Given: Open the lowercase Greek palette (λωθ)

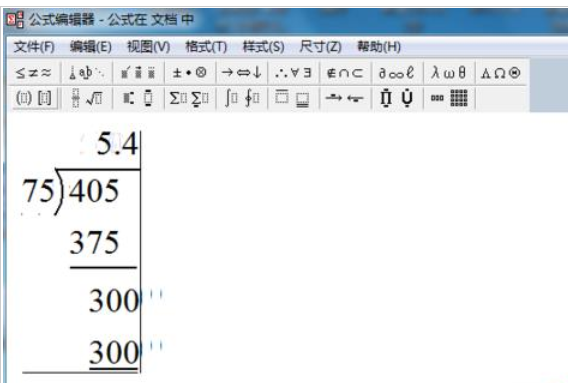Looking at the screenshot, I should point(448,73).
